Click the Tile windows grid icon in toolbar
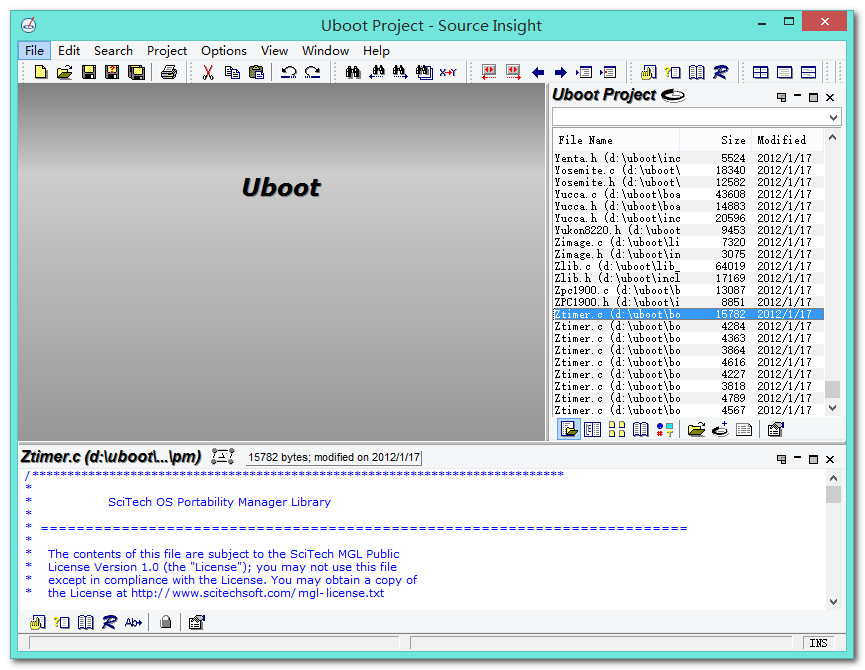This screenshot has width=865, height=670. [761, 72]
